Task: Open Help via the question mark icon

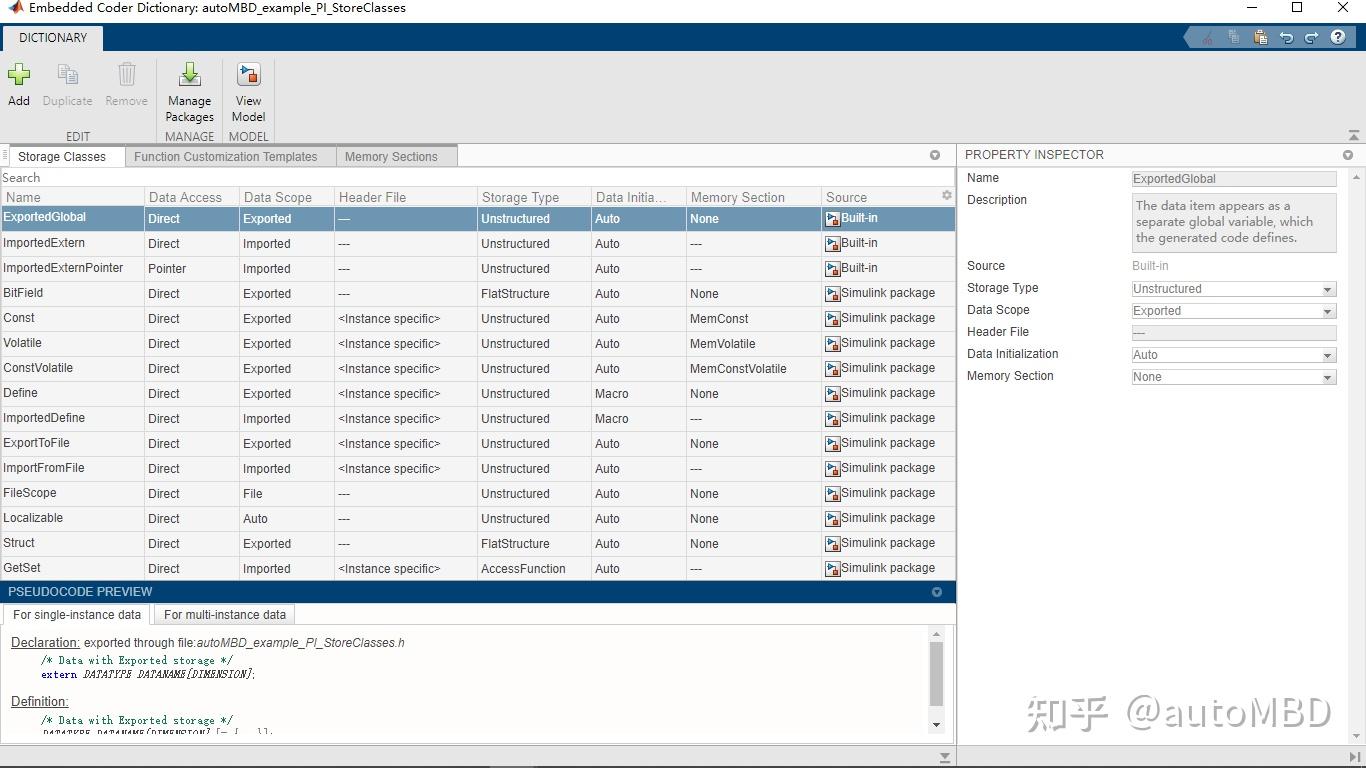Action: point(1338,36)
